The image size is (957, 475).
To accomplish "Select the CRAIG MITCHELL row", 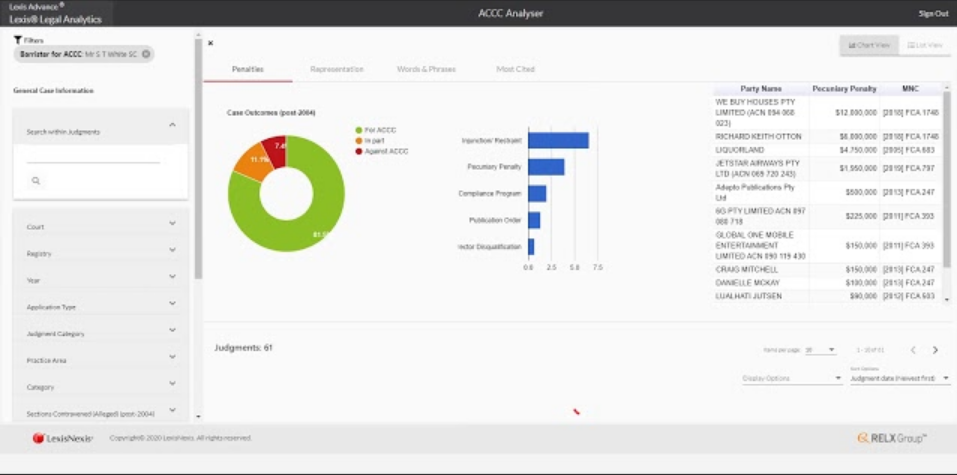I will 827,269.
